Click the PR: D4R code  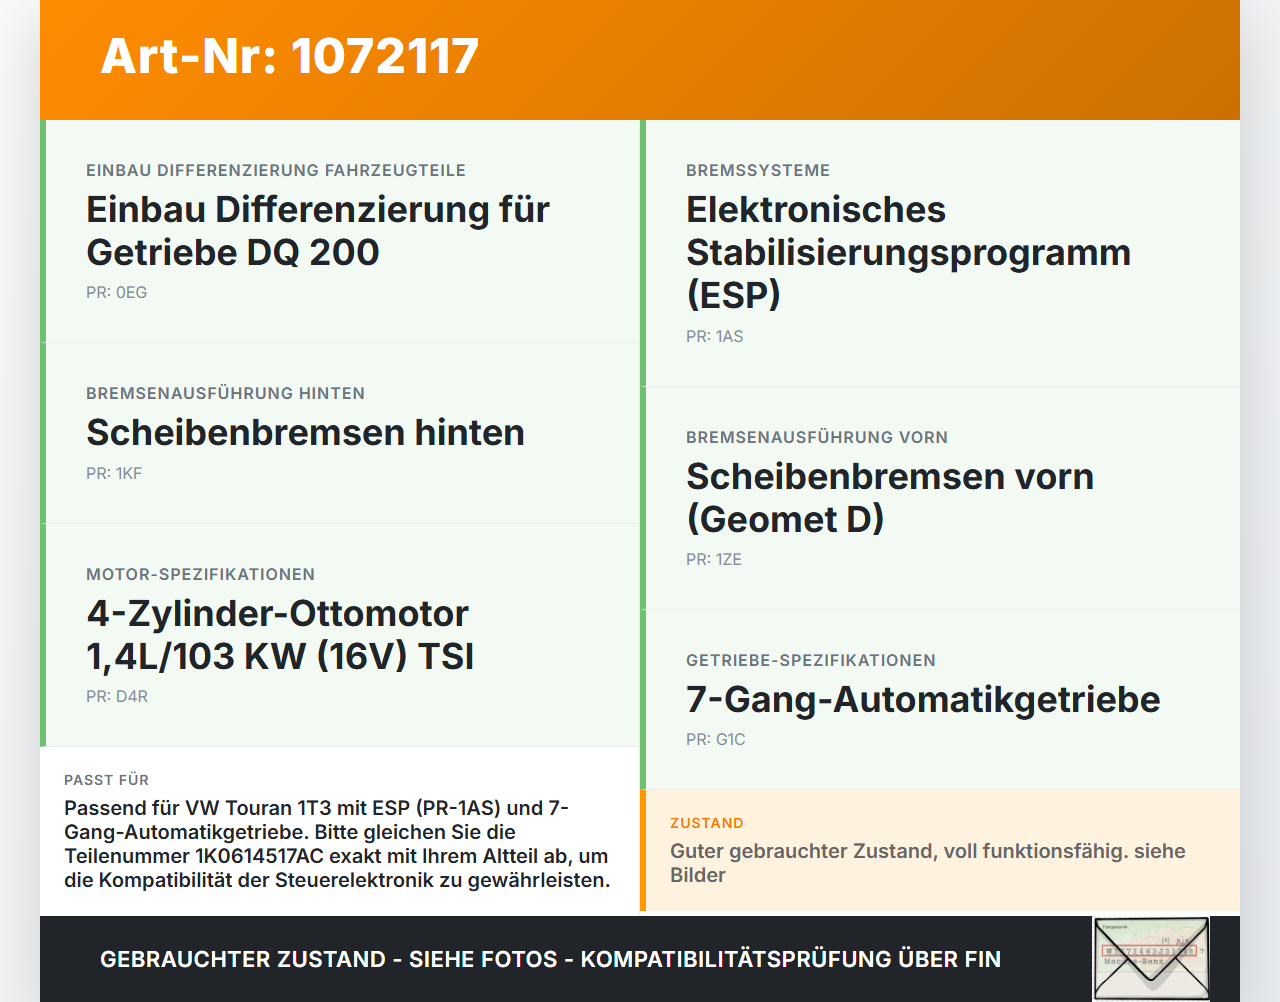pyautogui.click(x=117, y=696)
